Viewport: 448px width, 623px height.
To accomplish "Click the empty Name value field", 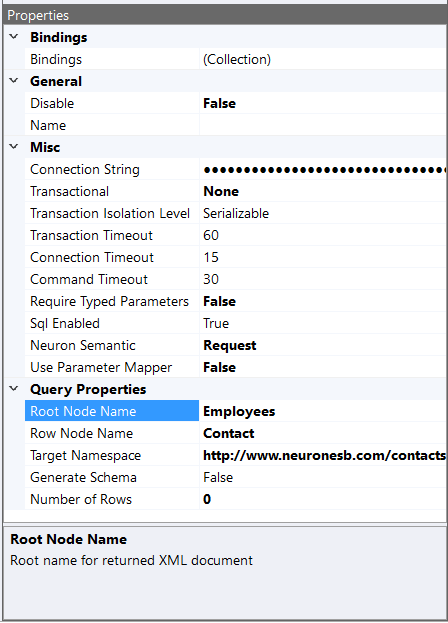I will point(323,125).
